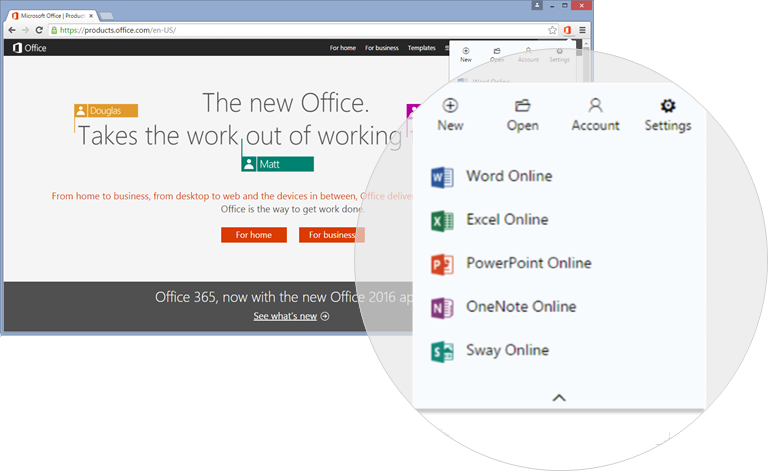Open the Settings gear icon
The height and width of the screenshot is (472, 768).
[x=668, y=106]
